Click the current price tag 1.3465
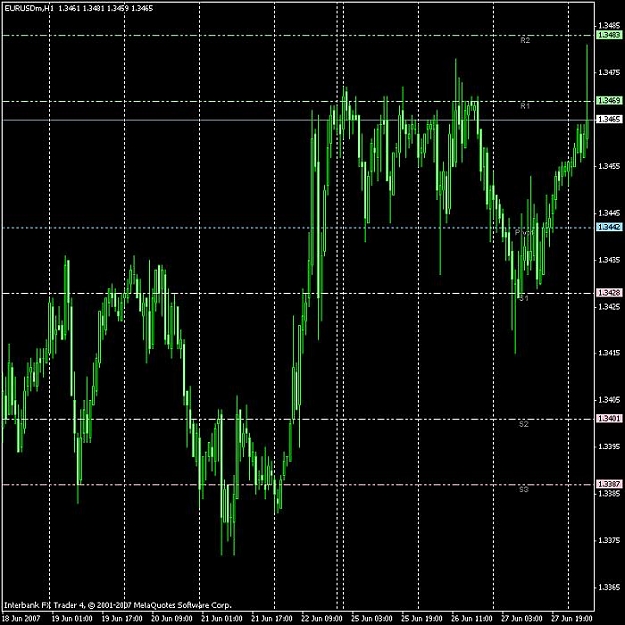This screenshot has width=625, height=625. point(609,119)
